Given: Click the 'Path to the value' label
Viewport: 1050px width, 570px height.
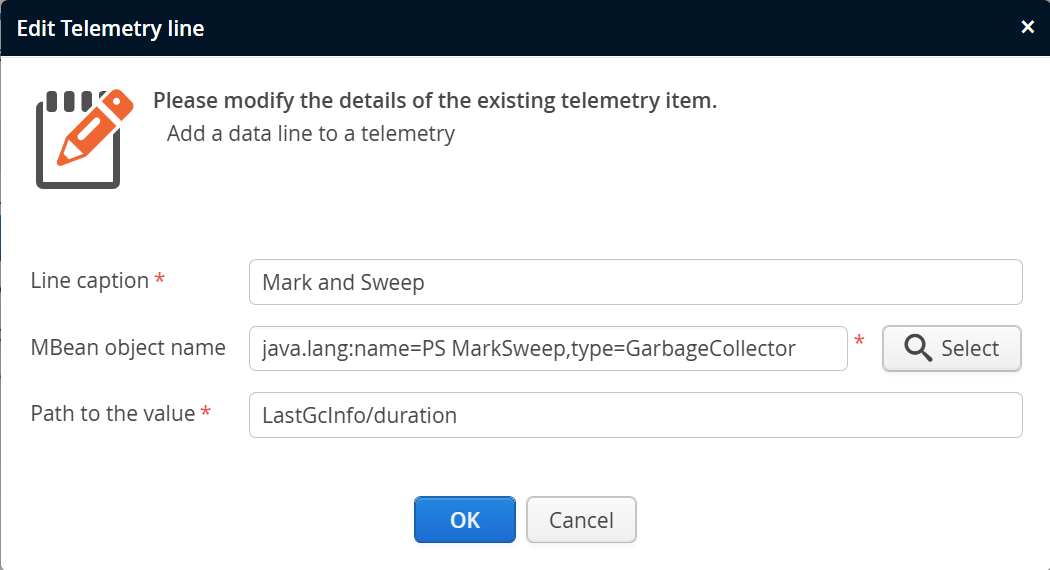Looking at the screenshot, I should 113,413.
